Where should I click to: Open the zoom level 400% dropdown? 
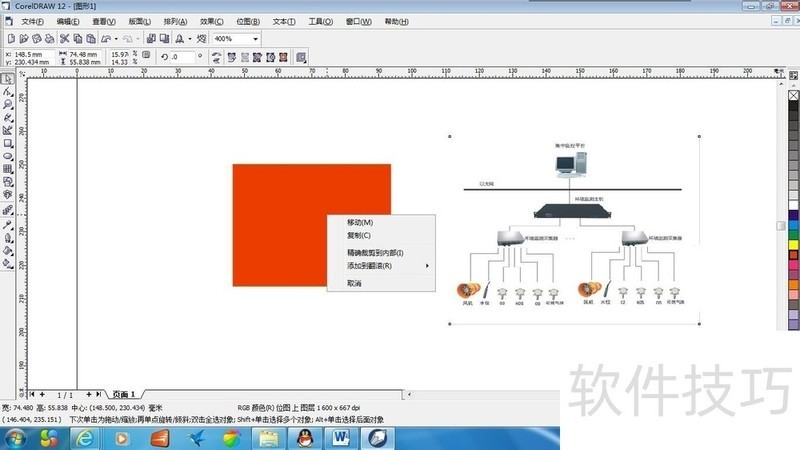tap(255, 39)
